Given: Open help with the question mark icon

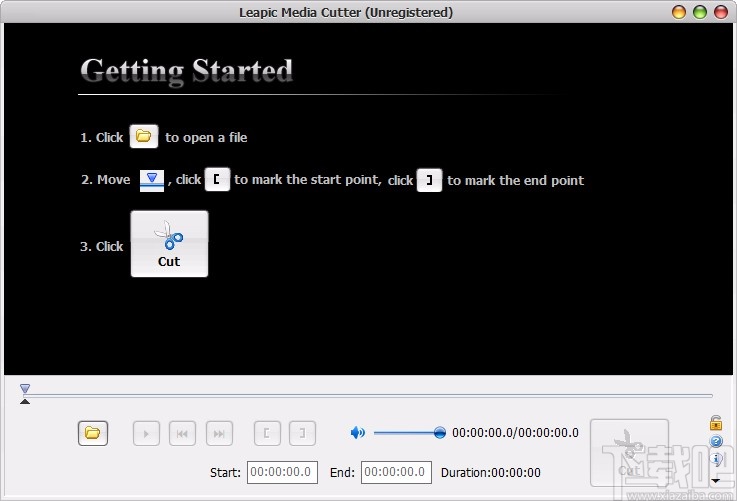Looking at the screenshot, I should click(x=716, y=441).
